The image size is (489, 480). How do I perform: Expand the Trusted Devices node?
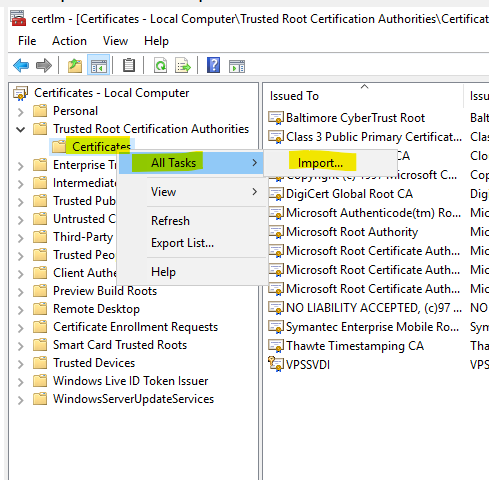(x=21, y=364)
